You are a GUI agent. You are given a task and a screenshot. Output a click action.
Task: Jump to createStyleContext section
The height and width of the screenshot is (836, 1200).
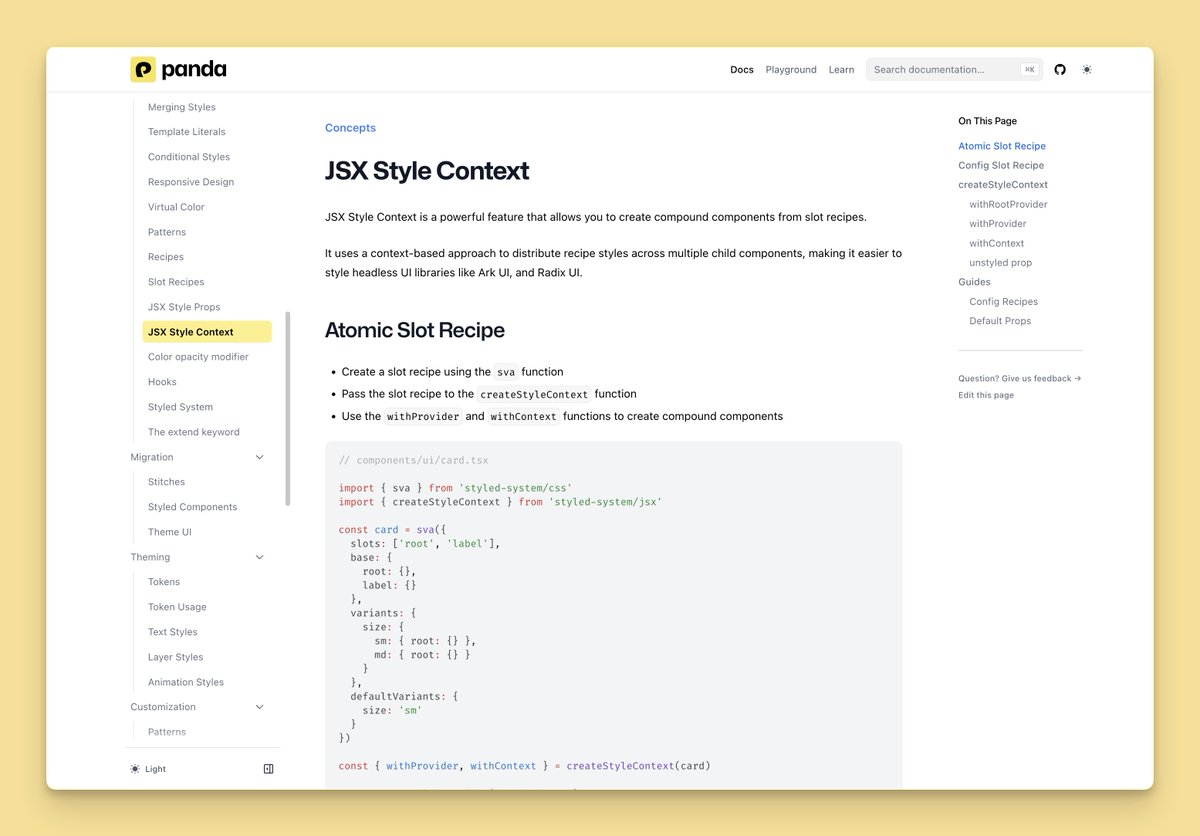pos(1003,185)
